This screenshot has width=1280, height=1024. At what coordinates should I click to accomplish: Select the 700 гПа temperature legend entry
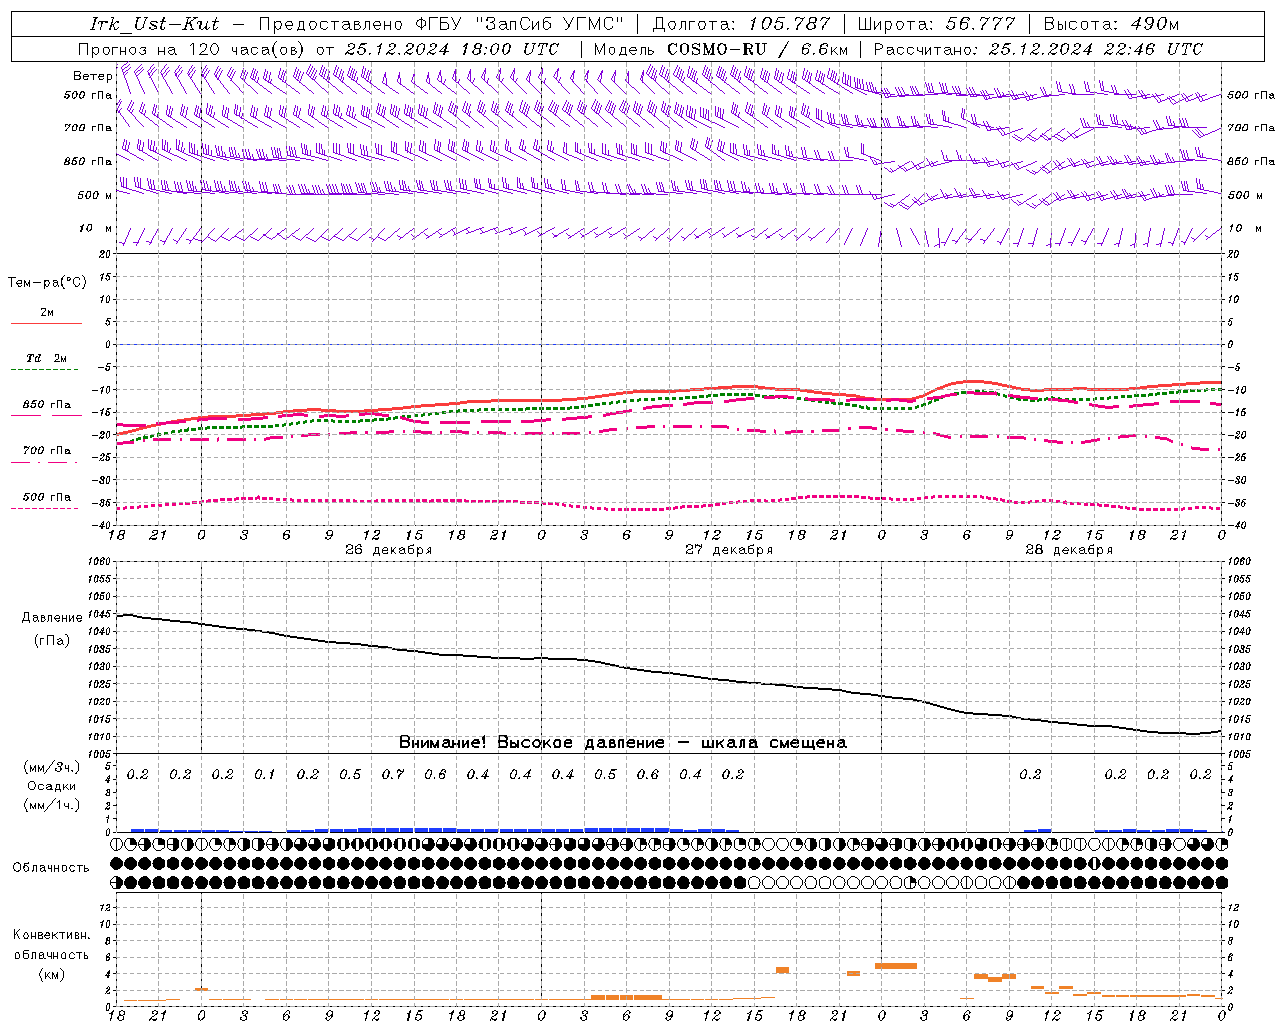click(x=46, y=451)
